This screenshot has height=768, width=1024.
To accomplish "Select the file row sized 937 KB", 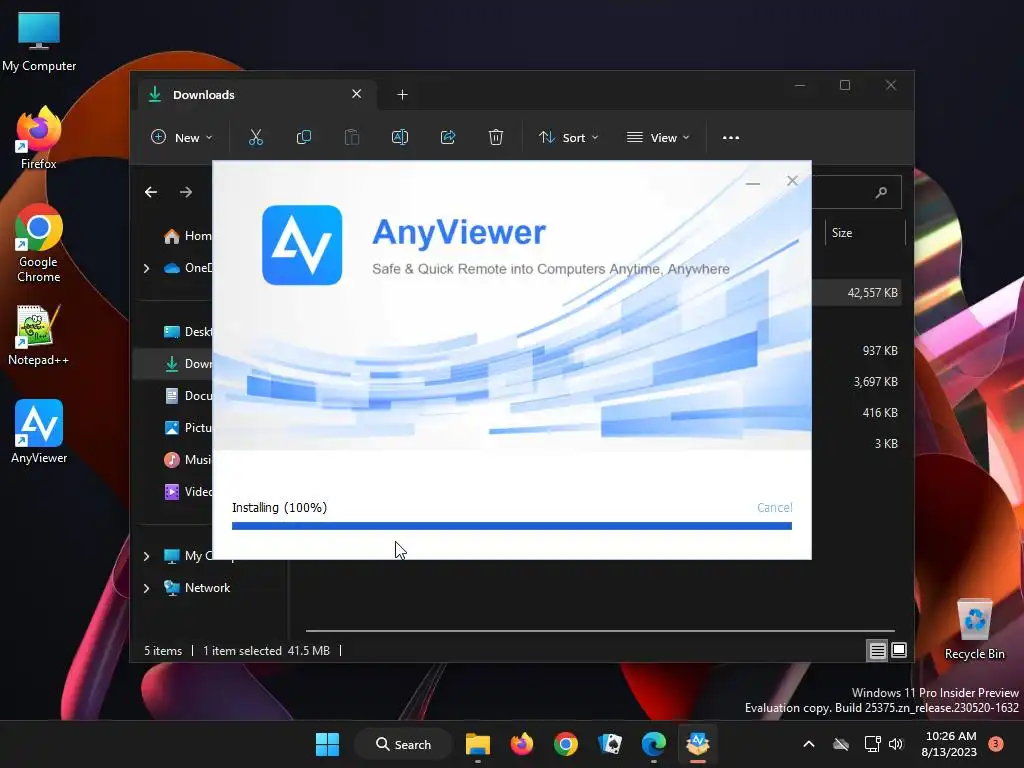I will tap(857, 351).
